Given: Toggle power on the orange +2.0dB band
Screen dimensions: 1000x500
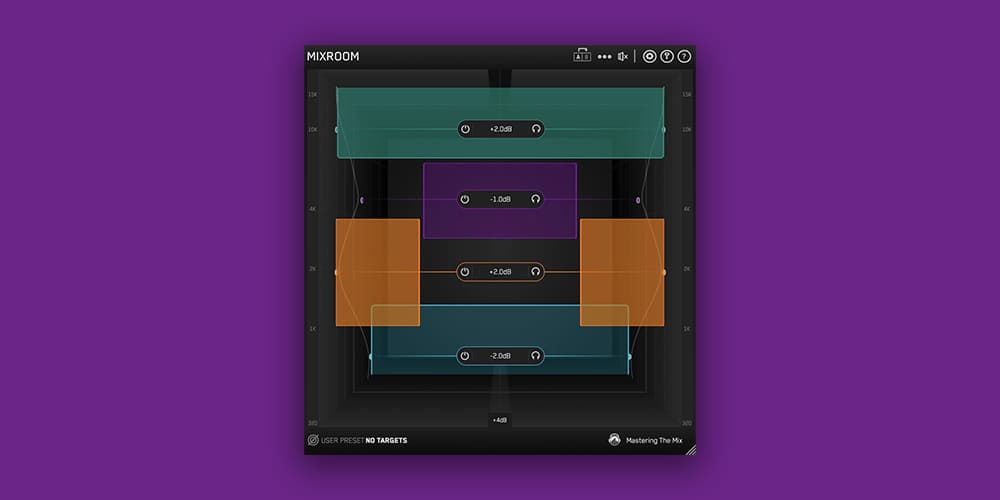Looking at the screenshot, I should (465, 272).
